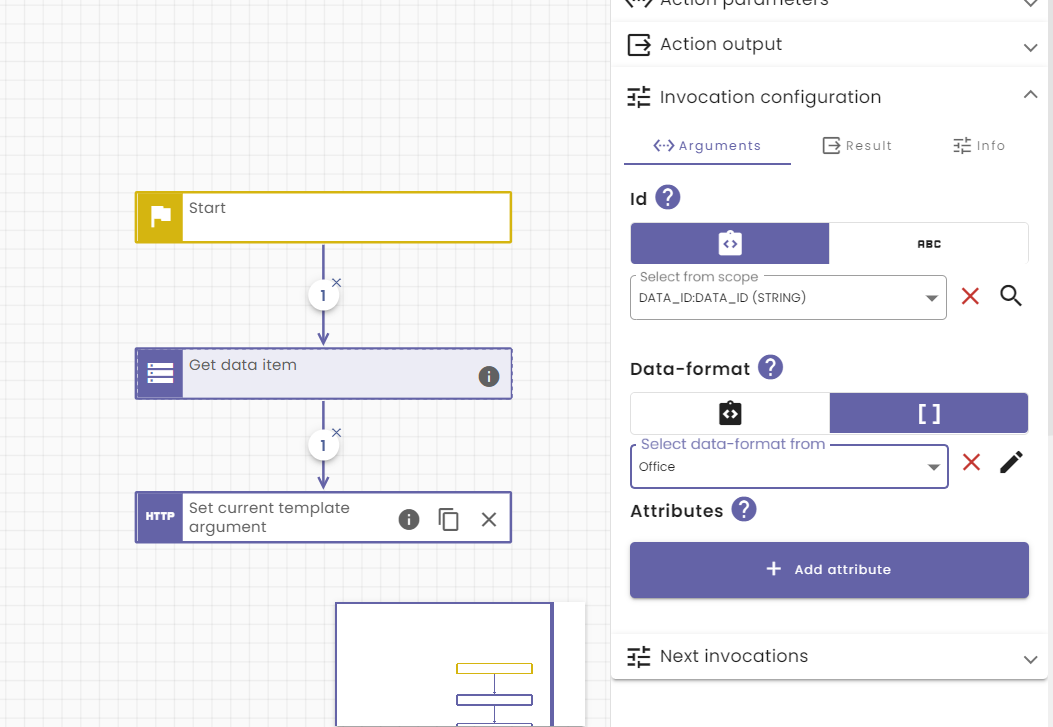Click the info icon on the Get data item node
Viewport: 1053px width, 727px height.
click(488, 377)
